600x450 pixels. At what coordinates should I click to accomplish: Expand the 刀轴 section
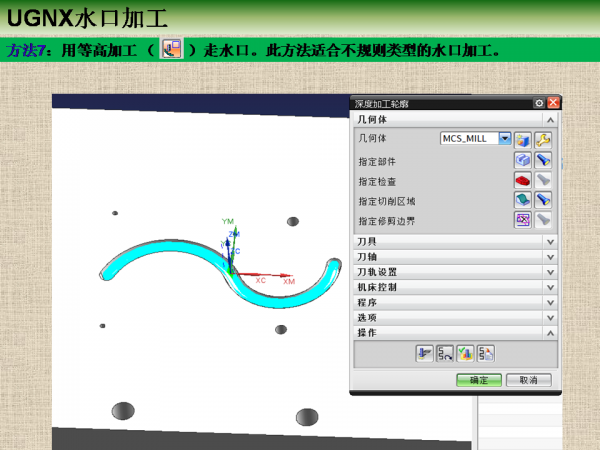coord(550,257)
